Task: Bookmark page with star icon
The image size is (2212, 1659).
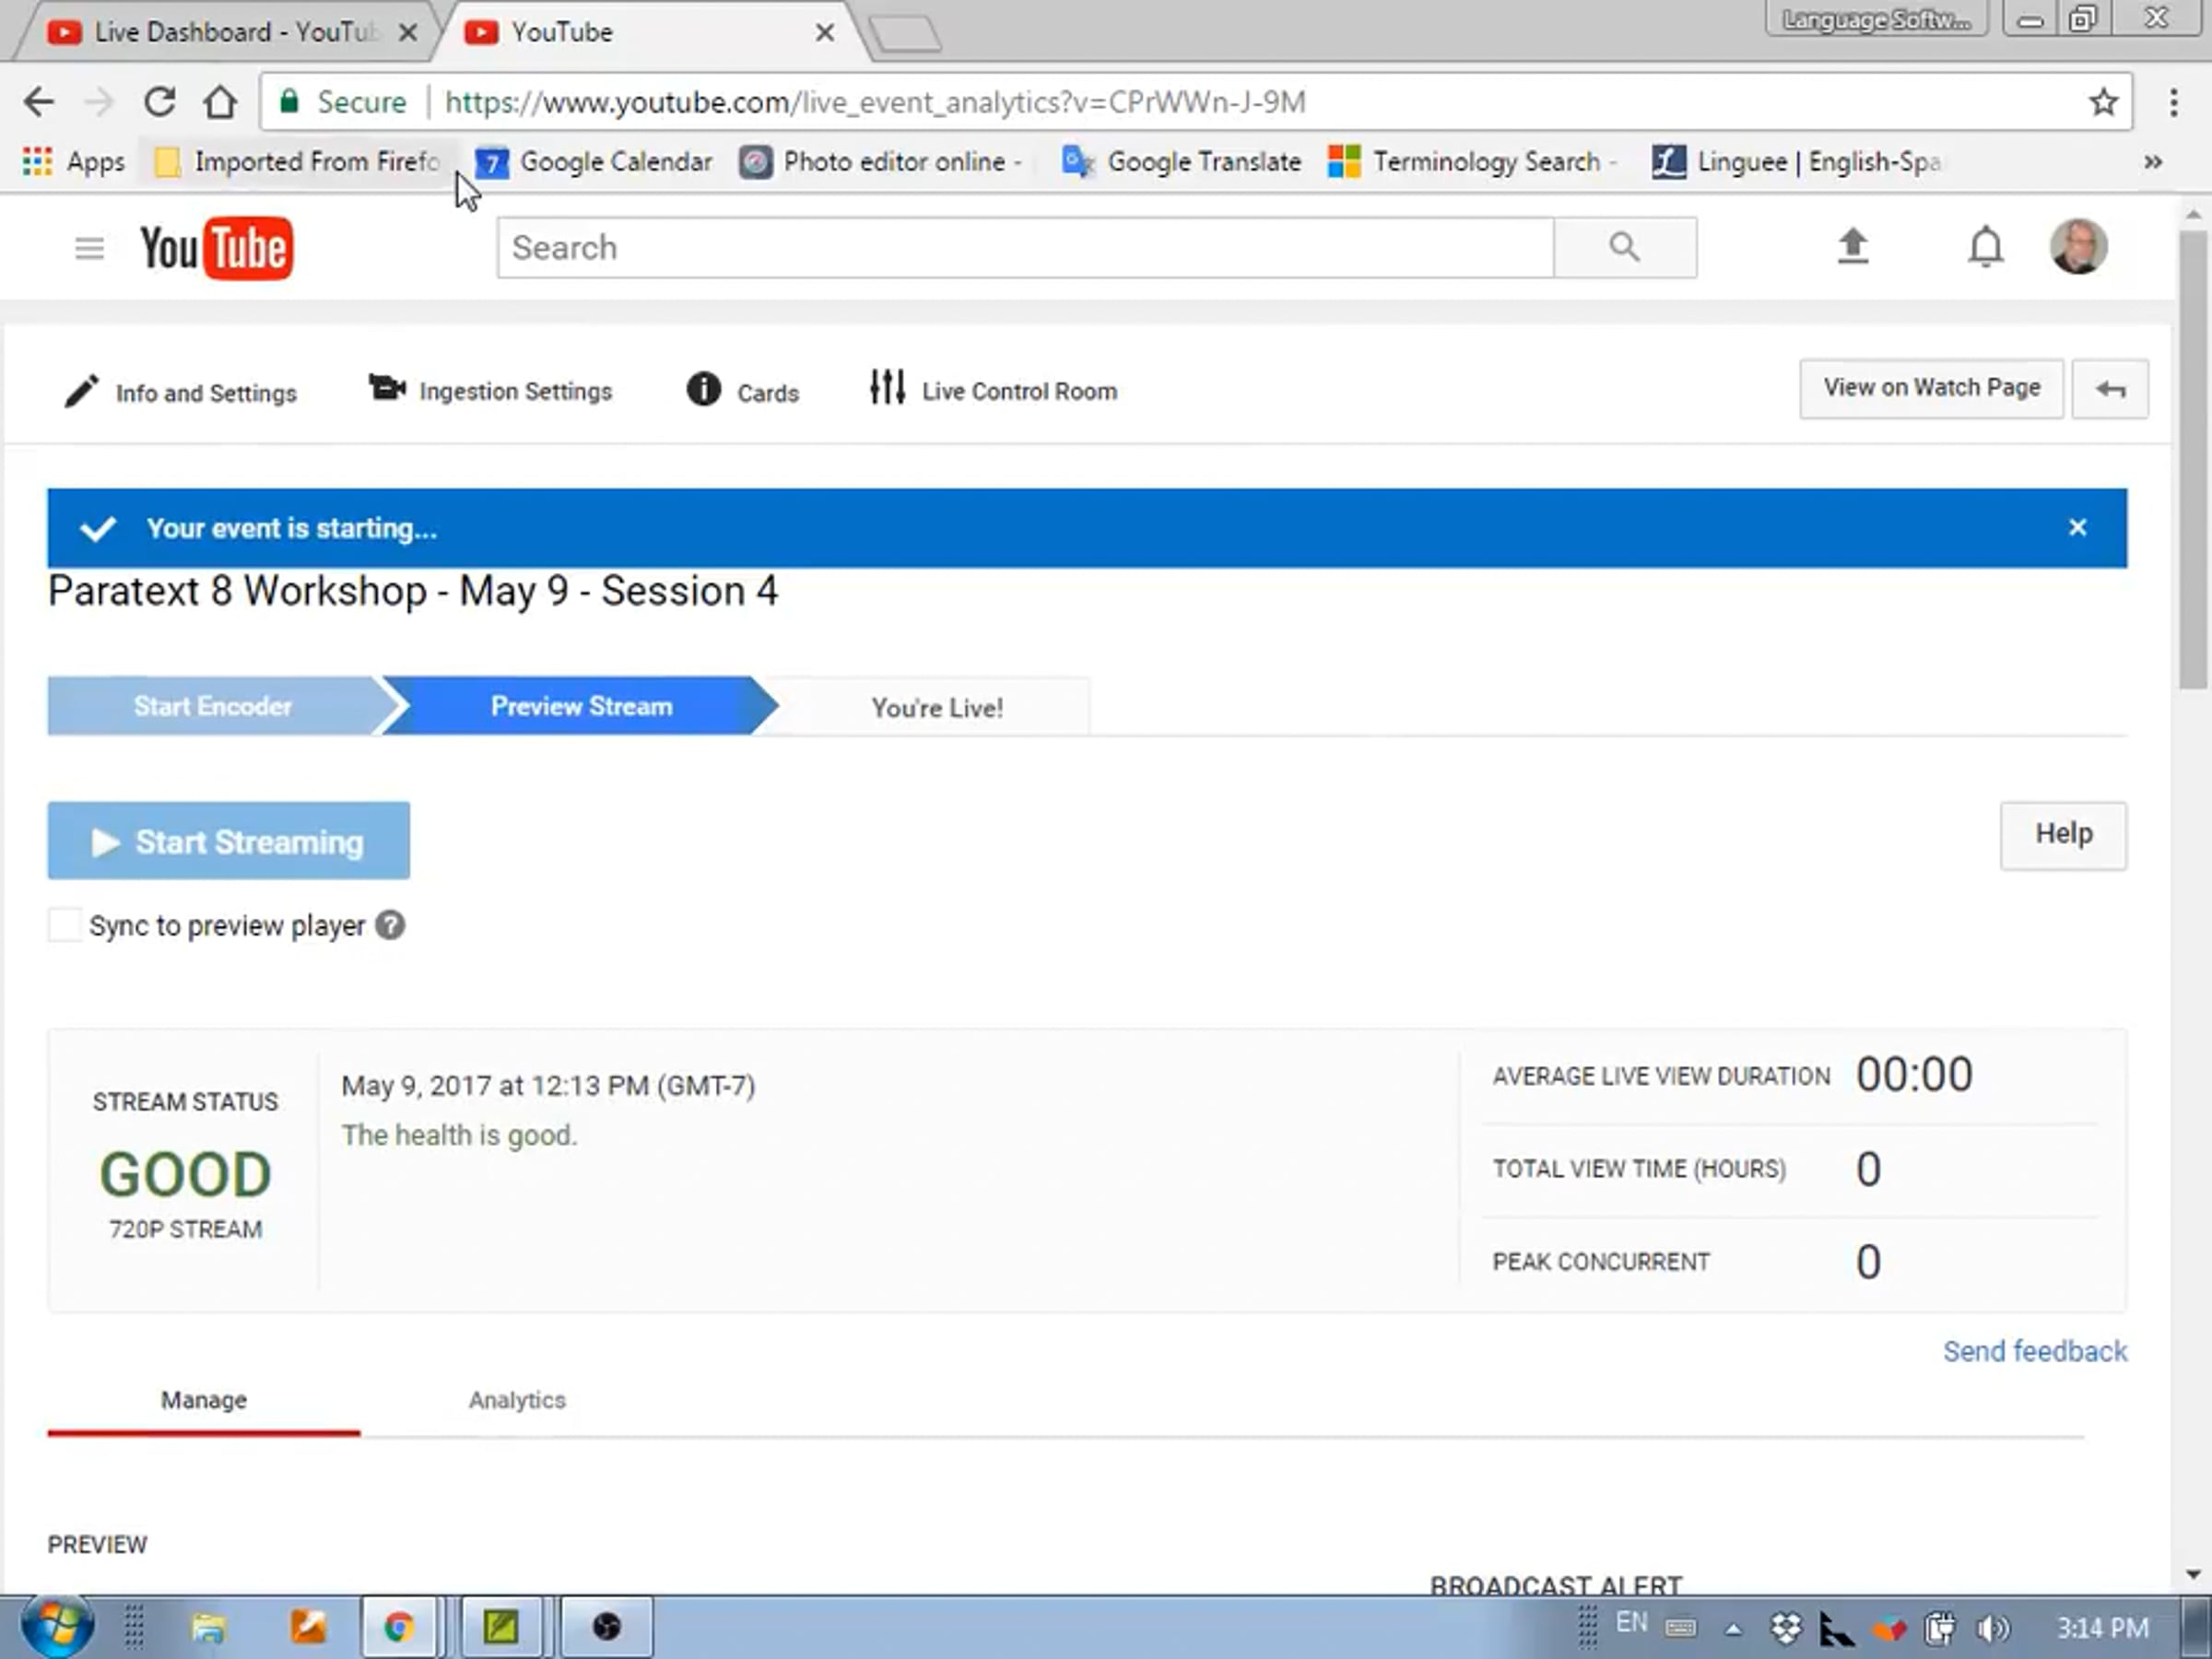Action: pyautogui.click(x=2103, y=102)
